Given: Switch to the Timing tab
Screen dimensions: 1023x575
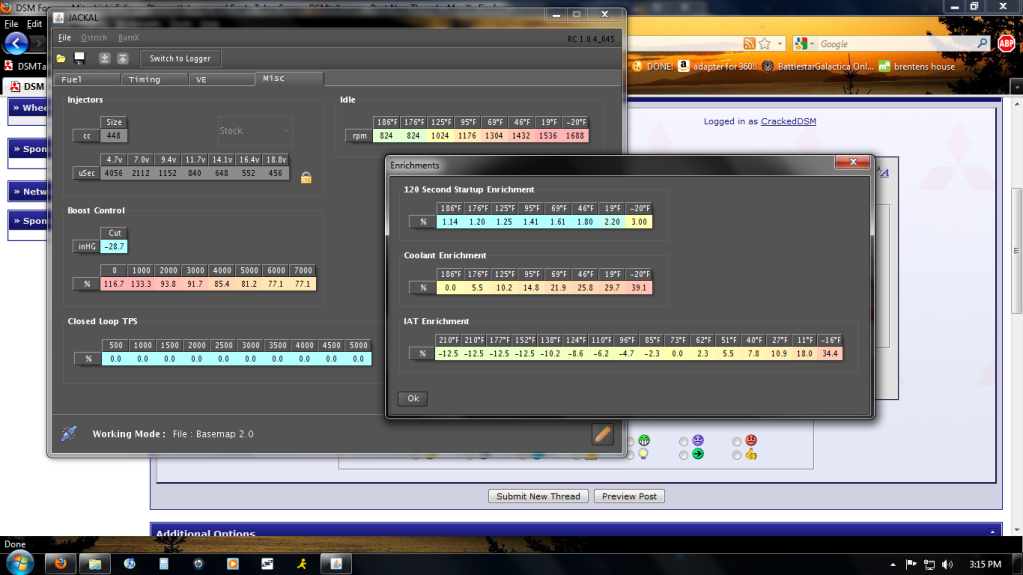Looking at the screenshot, I should [x=155, y=80].
